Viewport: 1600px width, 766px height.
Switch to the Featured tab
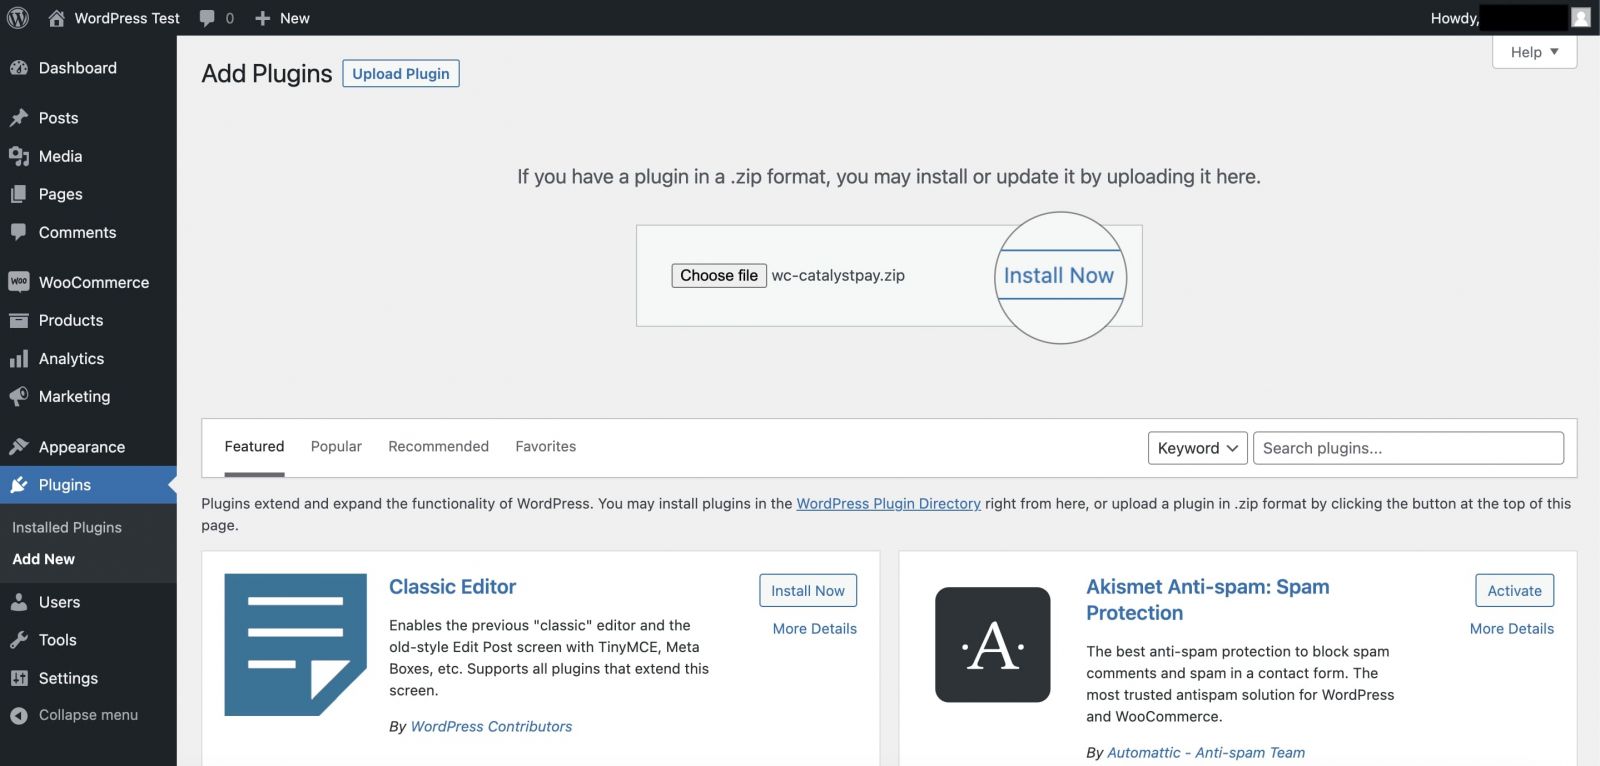[254, 447]
